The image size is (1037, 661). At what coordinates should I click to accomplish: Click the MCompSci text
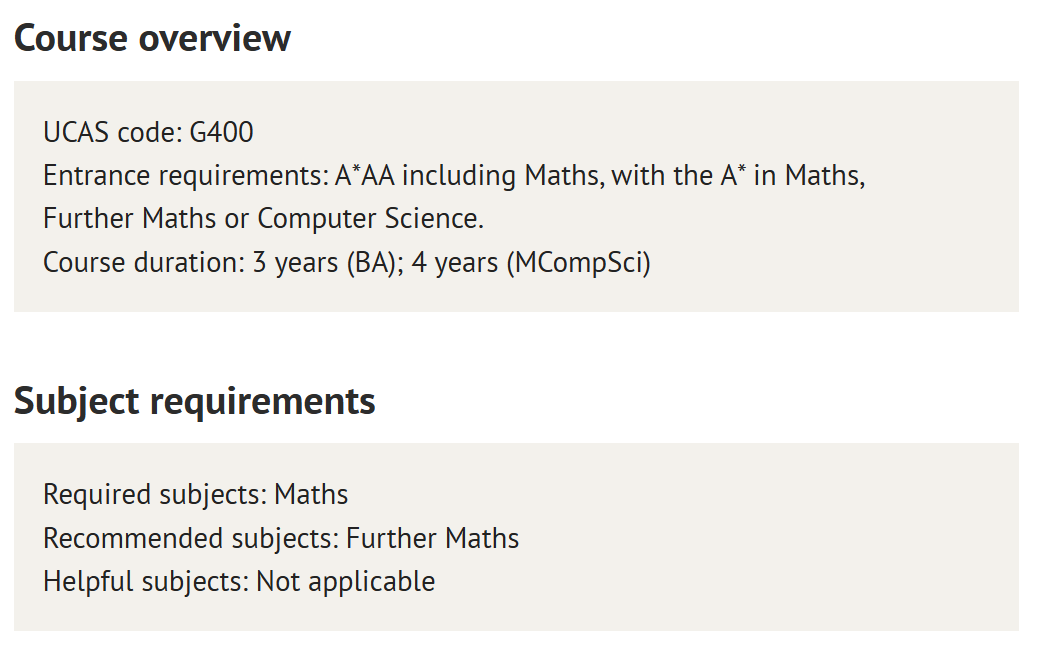579,263
